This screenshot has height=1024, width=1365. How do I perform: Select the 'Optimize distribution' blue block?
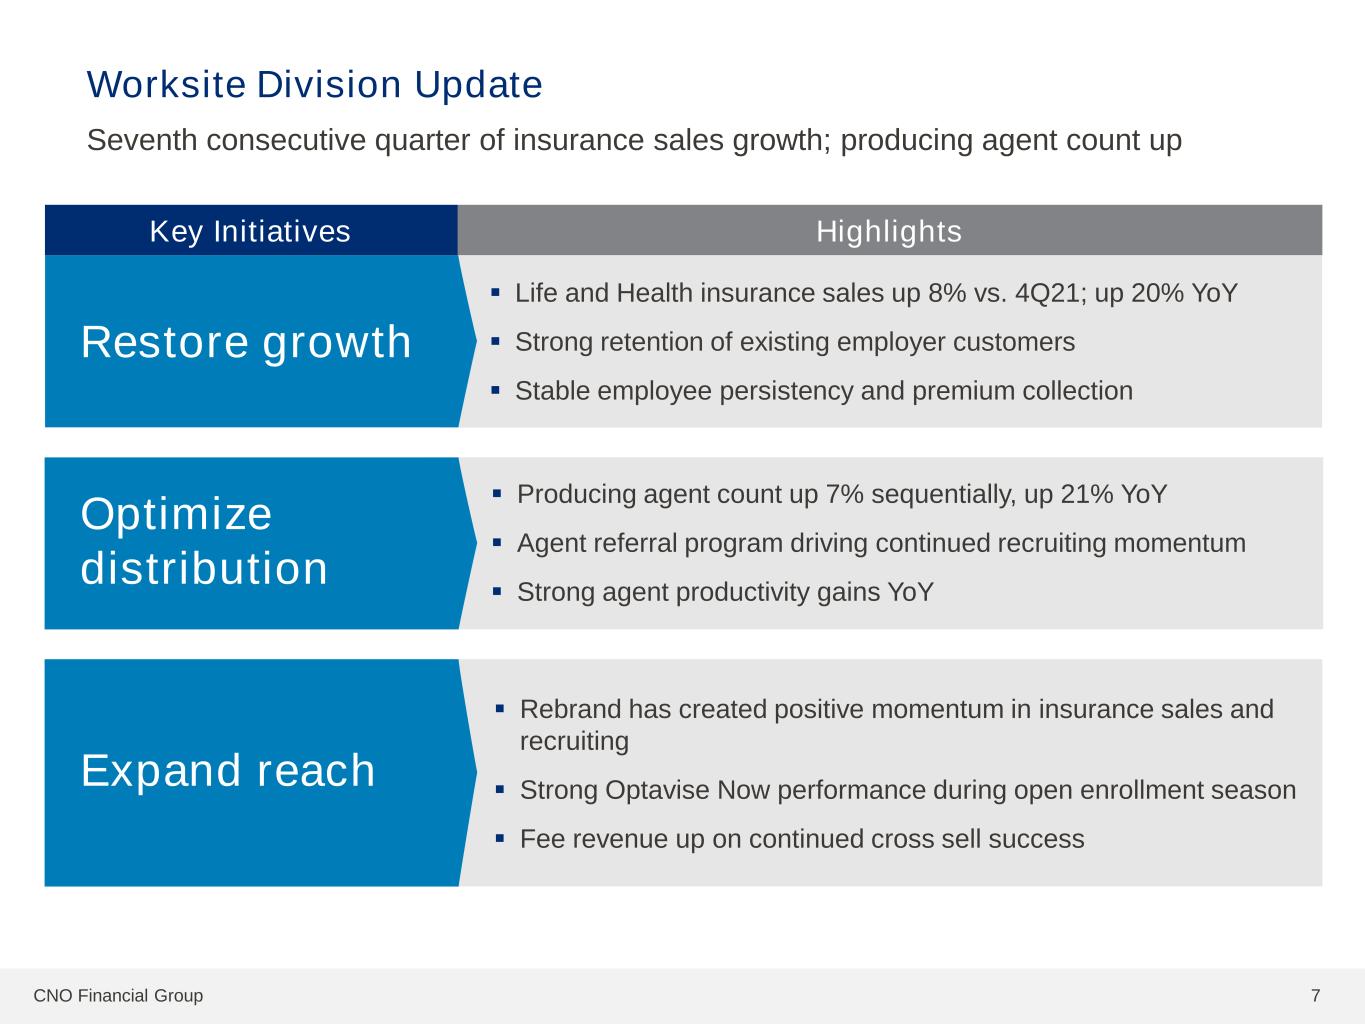(204, 541)
